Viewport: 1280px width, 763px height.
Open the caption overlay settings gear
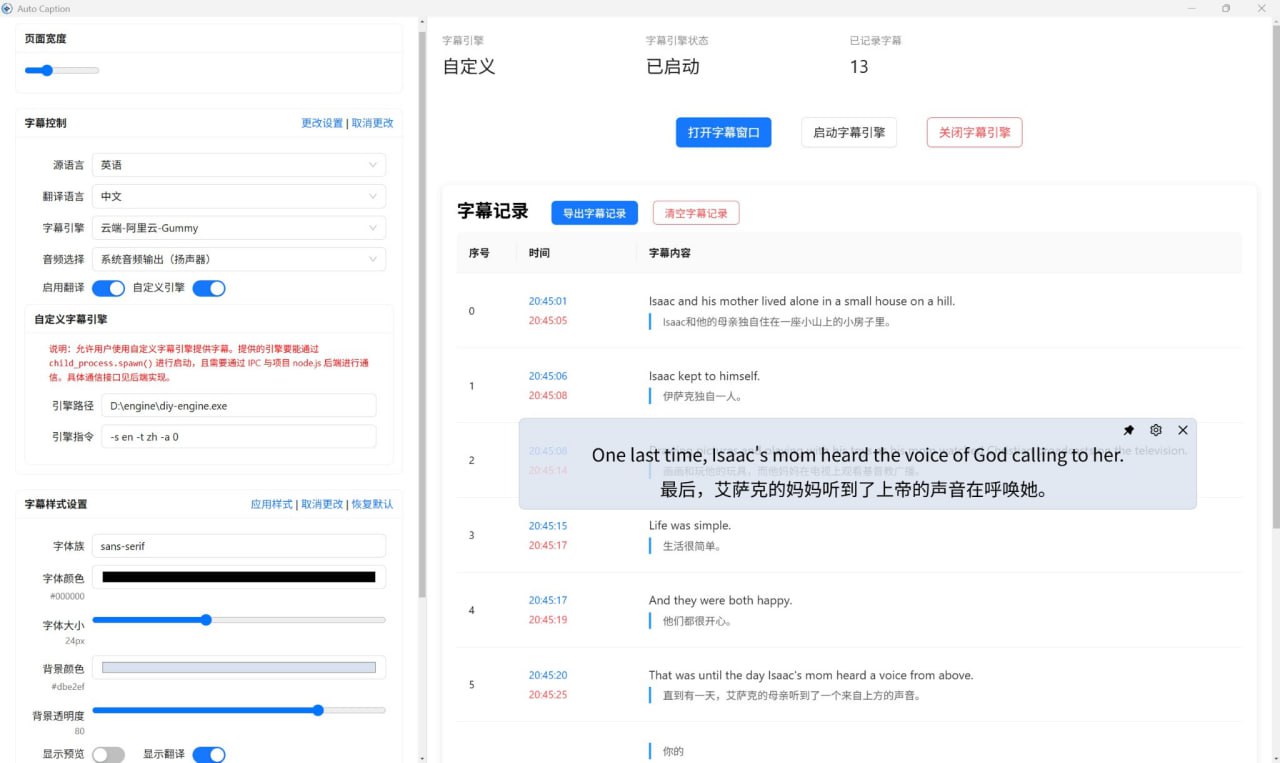pyautogui.click(x=1156, y=430)
